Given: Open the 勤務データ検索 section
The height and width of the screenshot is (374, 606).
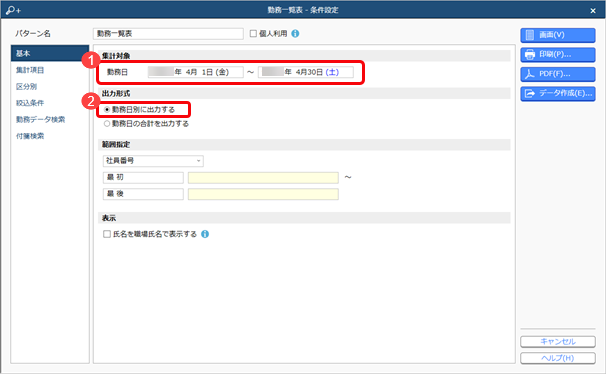Looking at the screenshot, I should pyautogui.click(x=40, y=119).
